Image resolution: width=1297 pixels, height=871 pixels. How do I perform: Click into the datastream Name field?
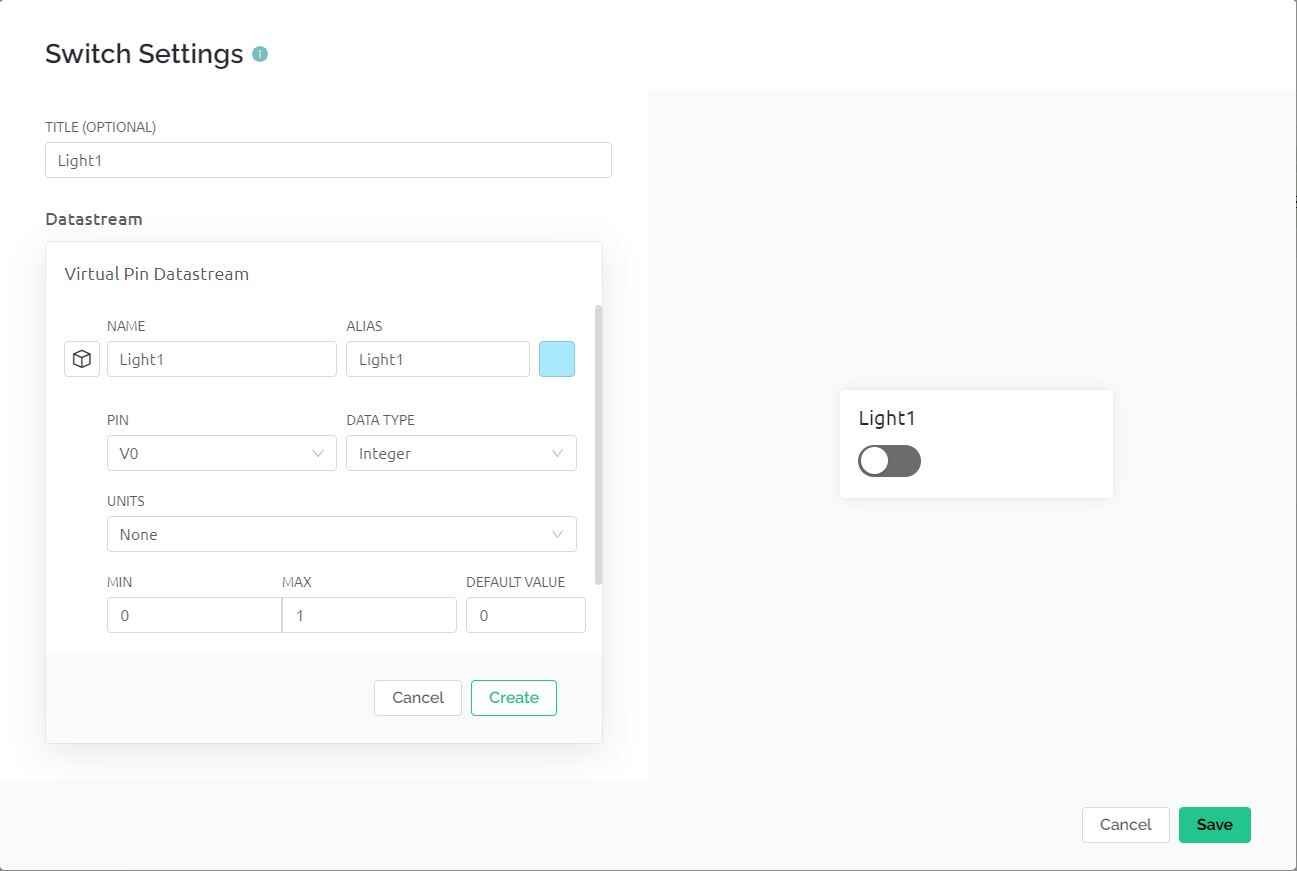tap(221, 359)
